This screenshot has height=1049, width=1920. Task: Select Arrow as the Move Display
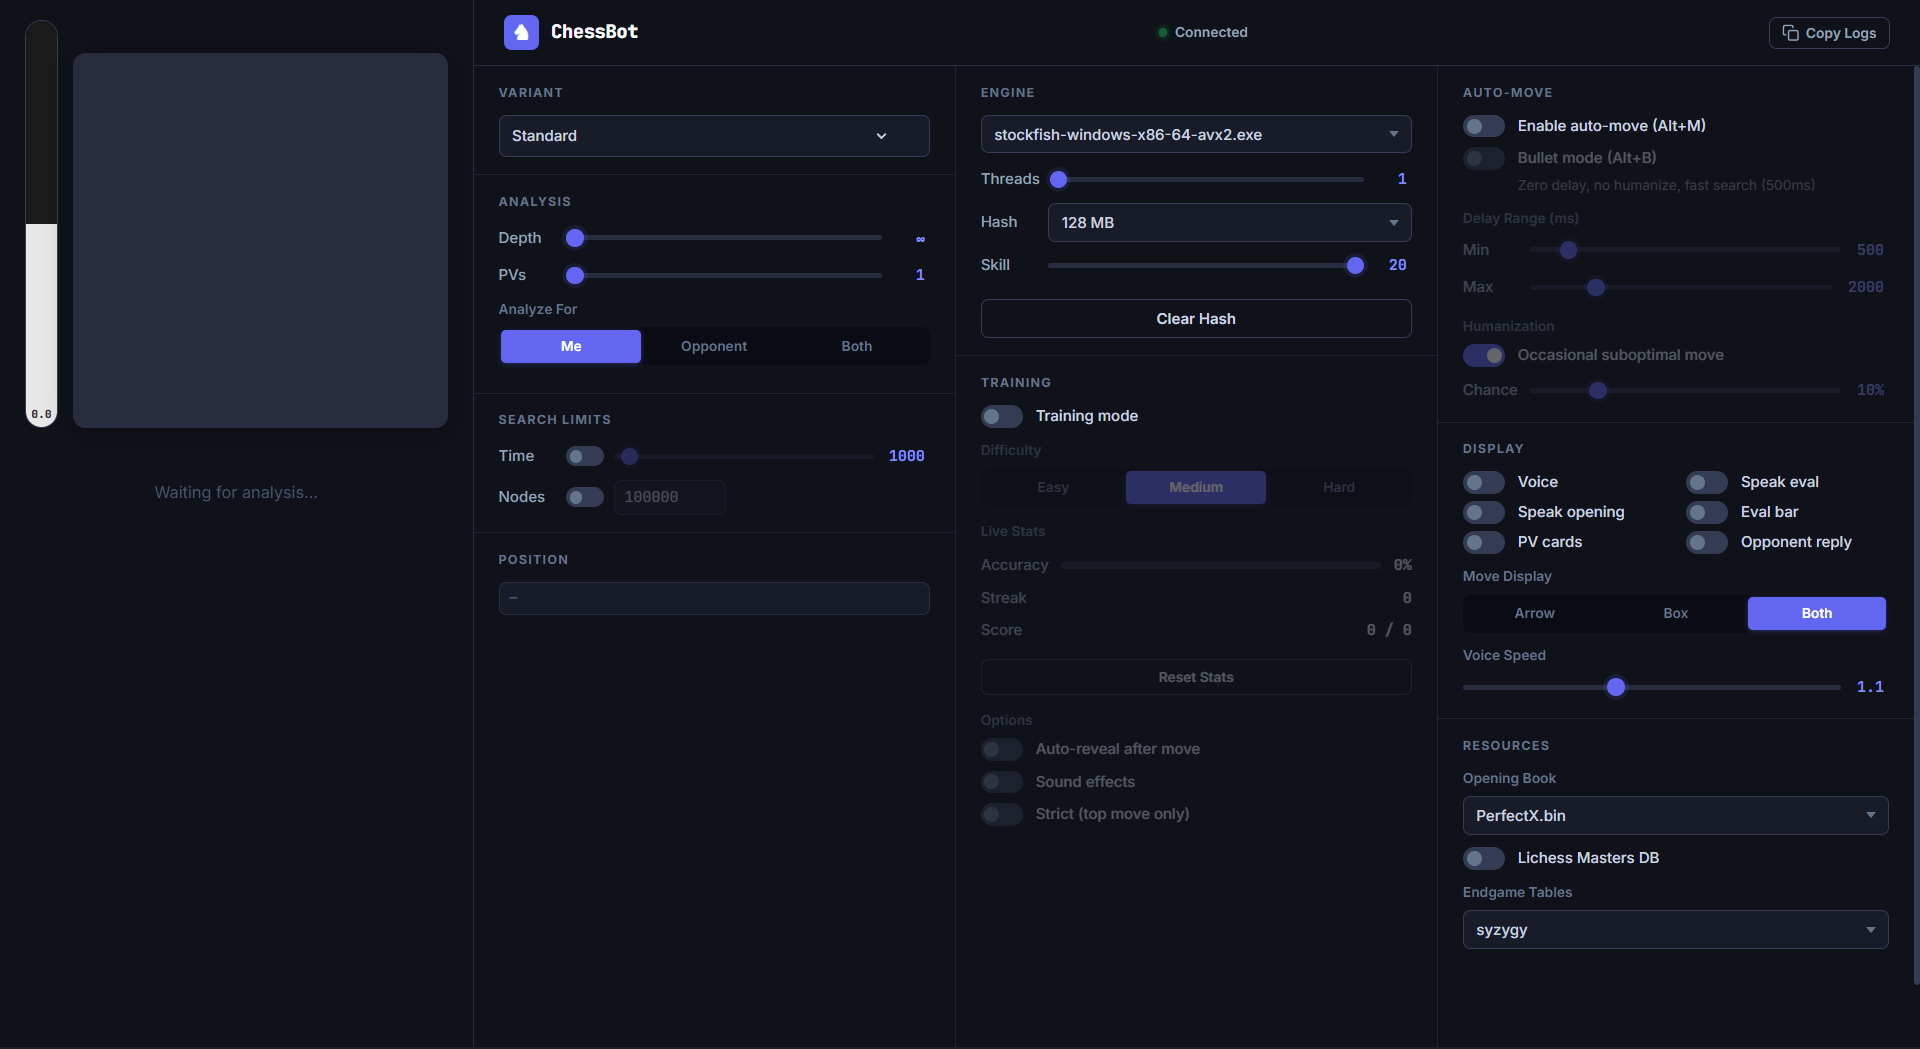point(1534,613)
